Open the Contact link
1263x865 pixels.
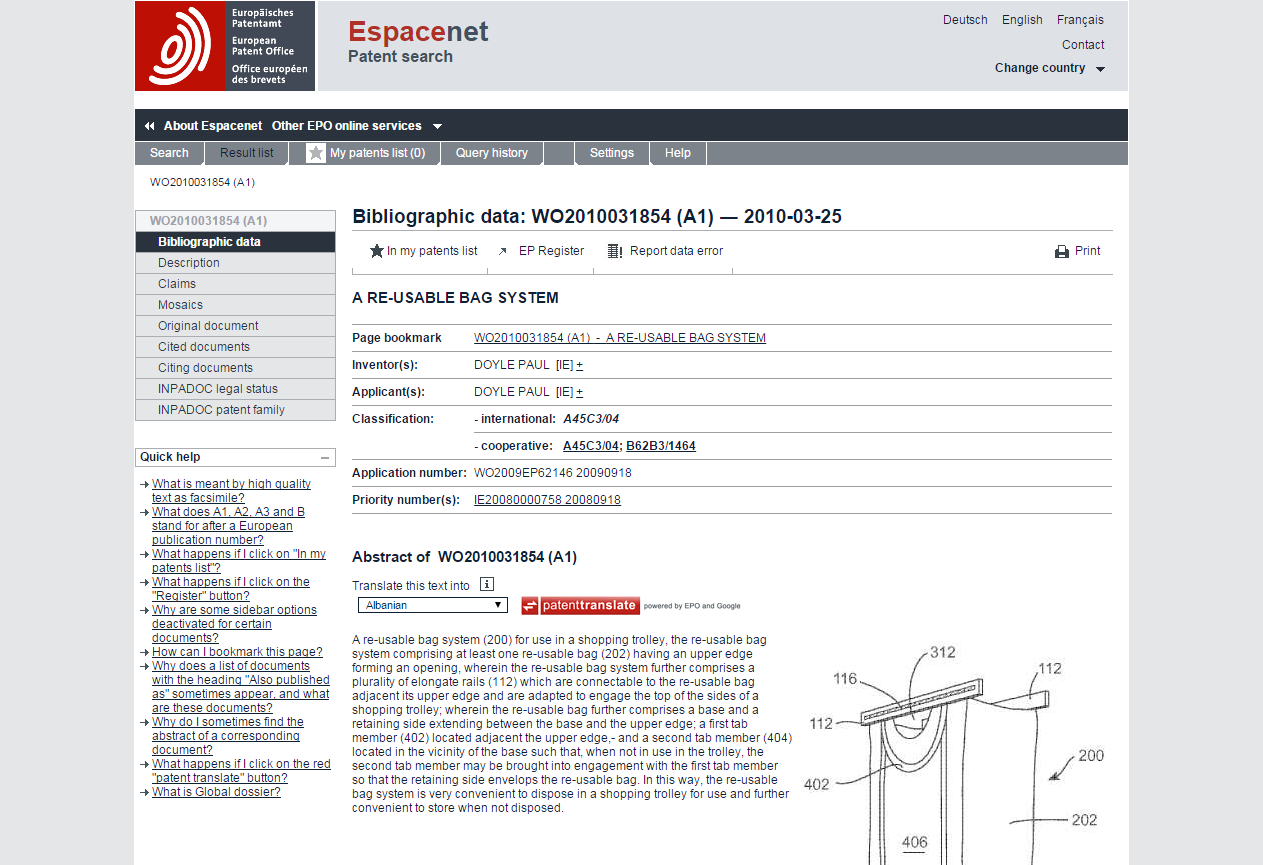pos(1083,45)
